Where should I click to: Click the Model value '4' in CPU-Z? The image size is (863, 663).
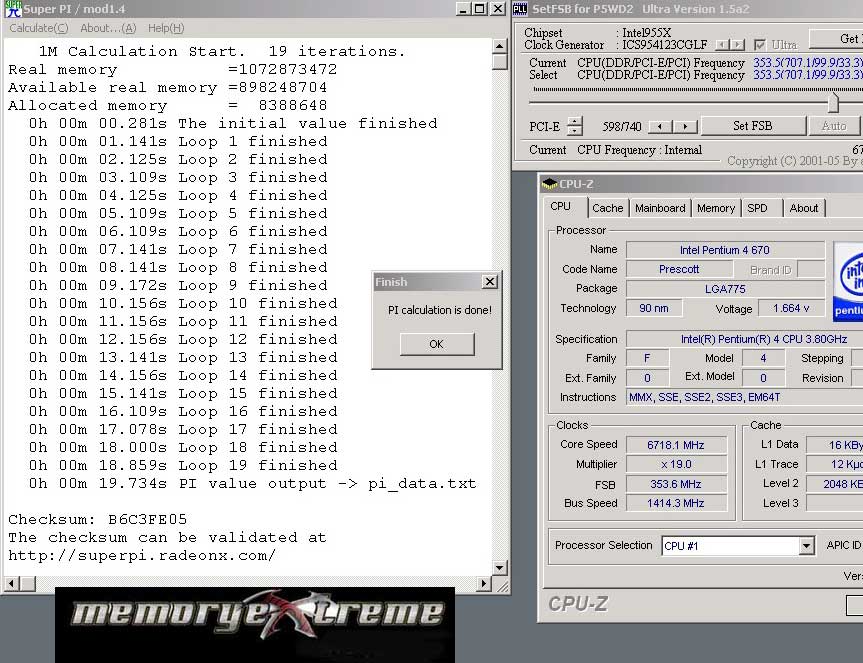pyautogui.click(x=763, y=358)
